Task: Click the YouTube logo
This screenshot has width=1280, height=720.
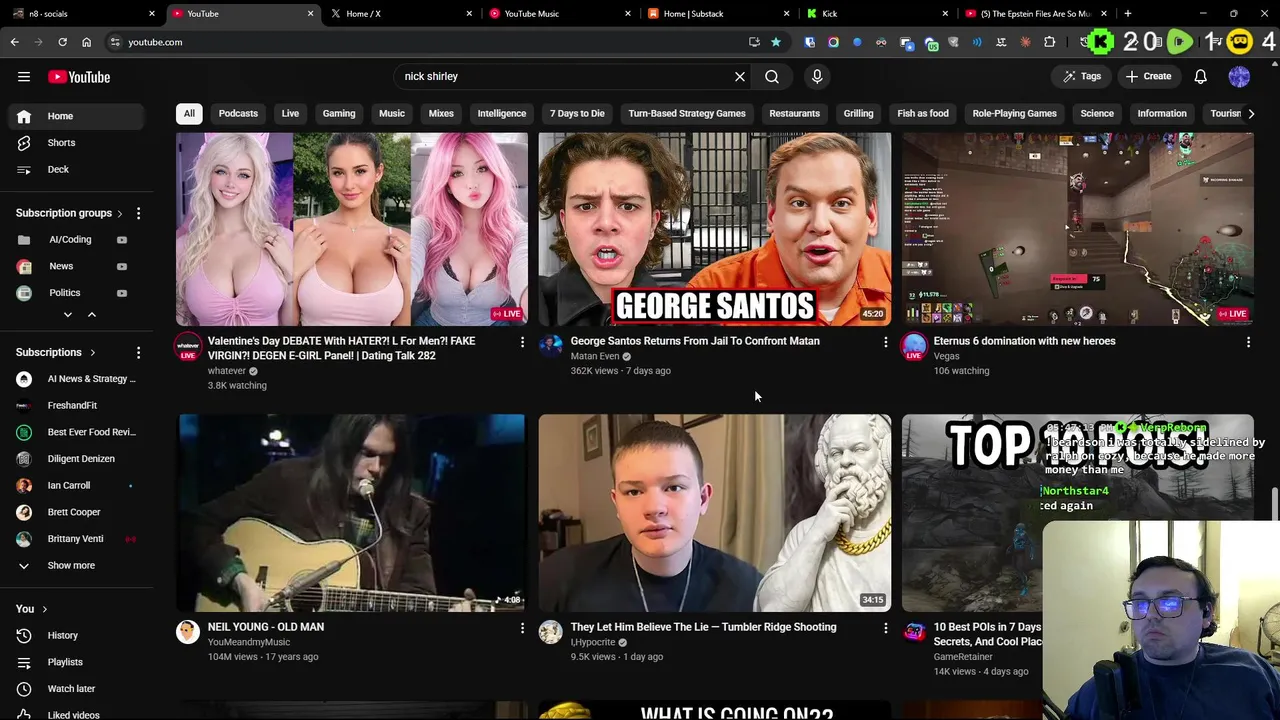Action: coord(79,77)
